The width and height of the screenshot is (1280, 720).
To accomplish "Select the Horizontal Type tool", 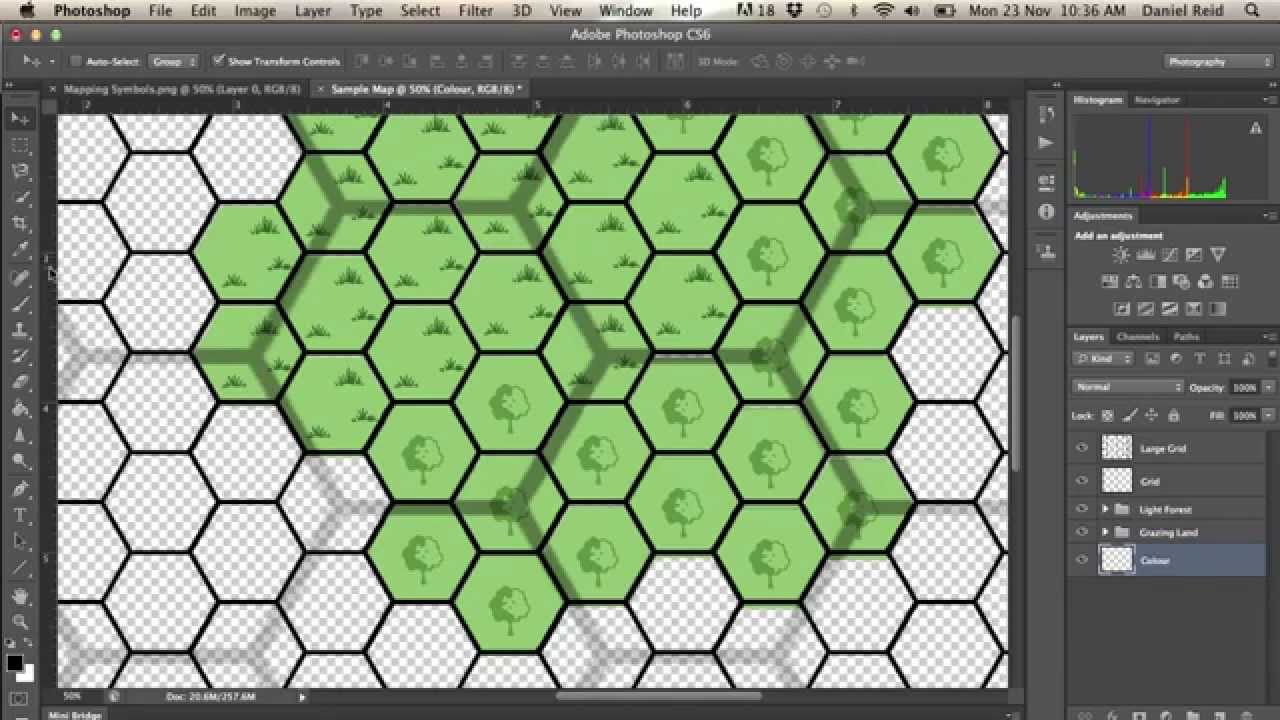I will pyautogui.click(x=21, y=515).
